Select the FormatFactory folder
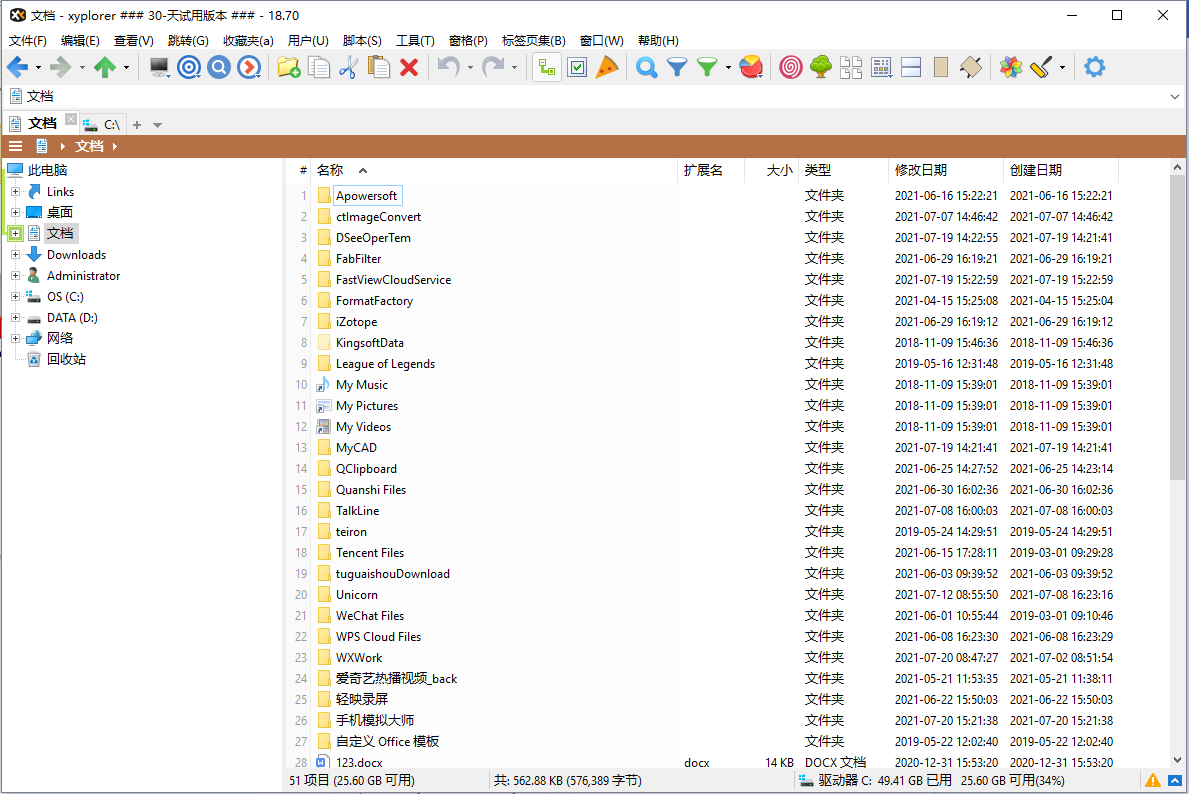Screen dimensions: 1189x794 click(375, 301)
